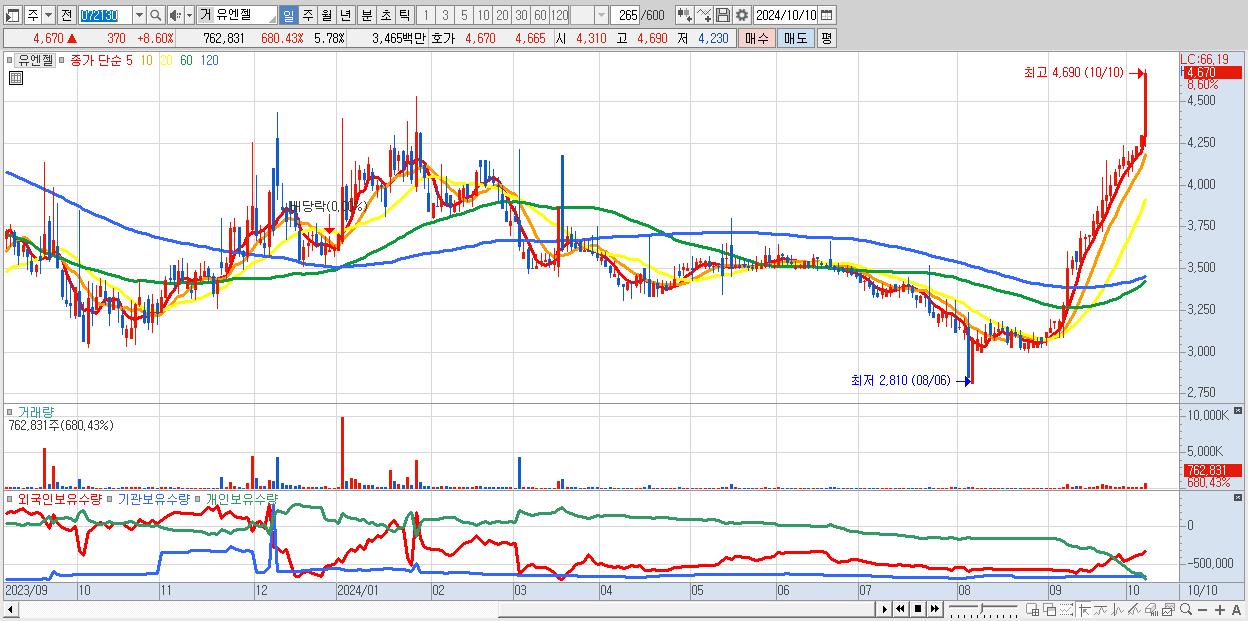This screenshot has height=621, width=1248.
Task: Fast forward chart replay button
Action: (x=934, y=609)
